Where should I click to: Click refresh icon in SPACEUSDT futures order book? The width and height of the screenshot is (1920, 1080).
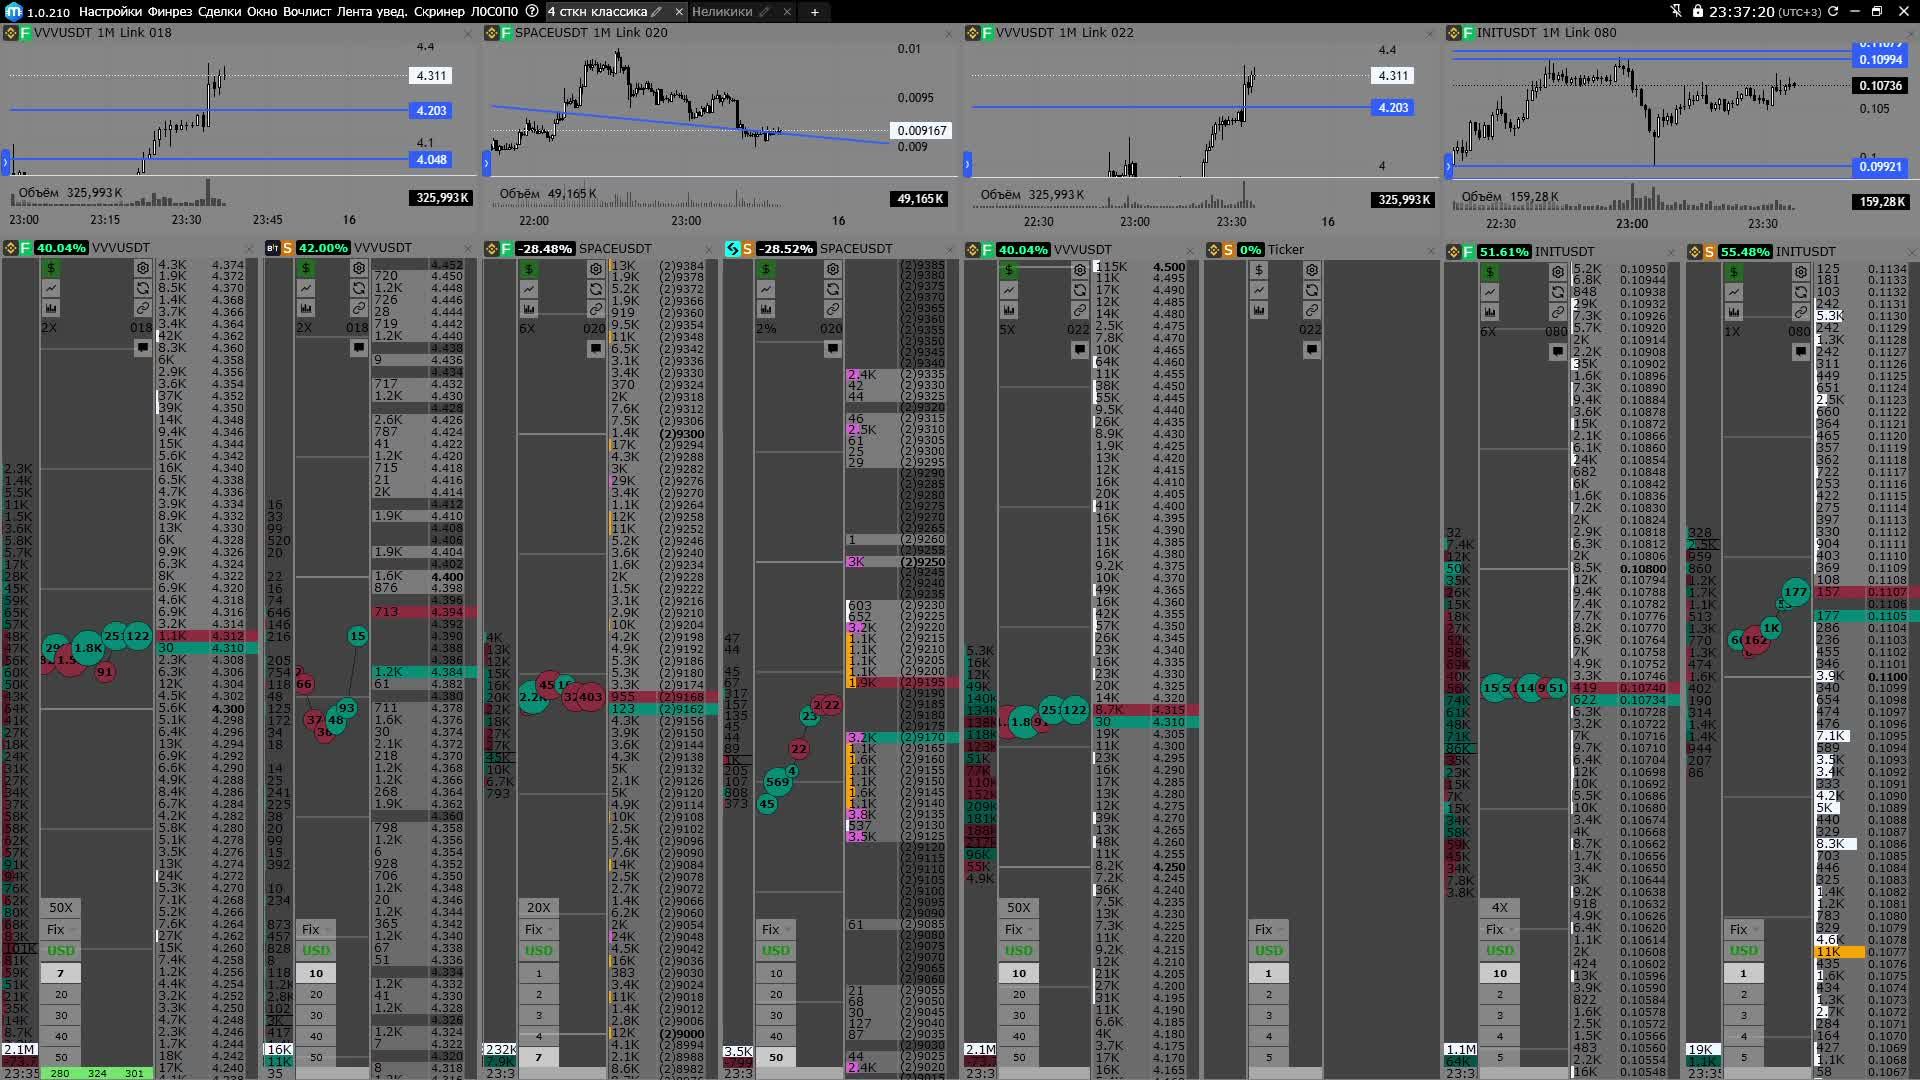click(596, 289)
